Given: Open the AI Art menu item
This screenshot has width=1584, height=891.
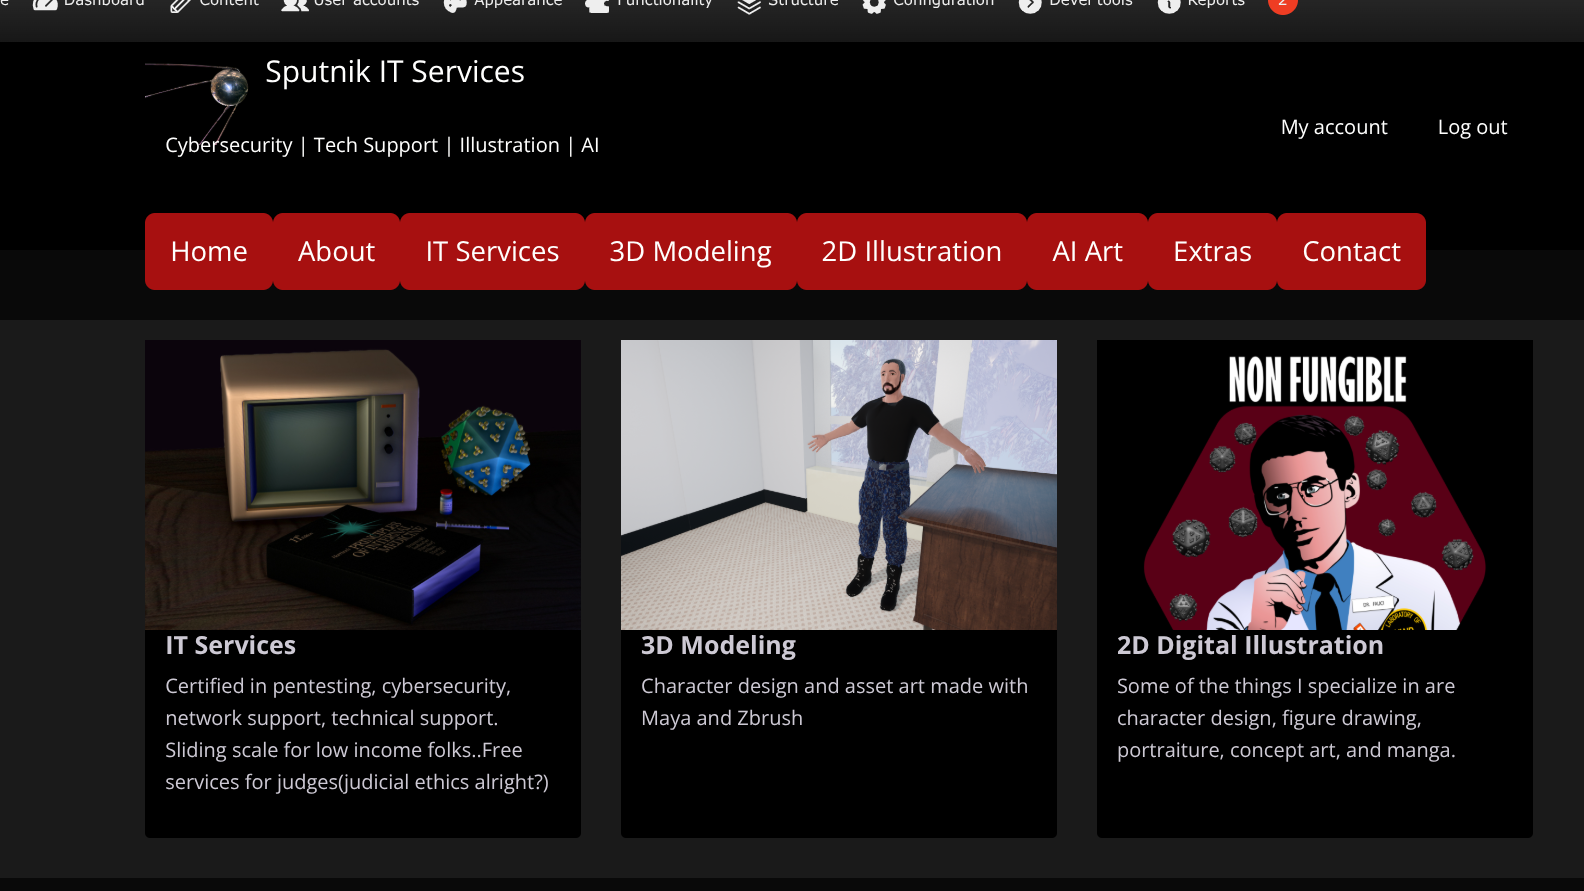Looking at the screenshot, I should [1087, 251].
